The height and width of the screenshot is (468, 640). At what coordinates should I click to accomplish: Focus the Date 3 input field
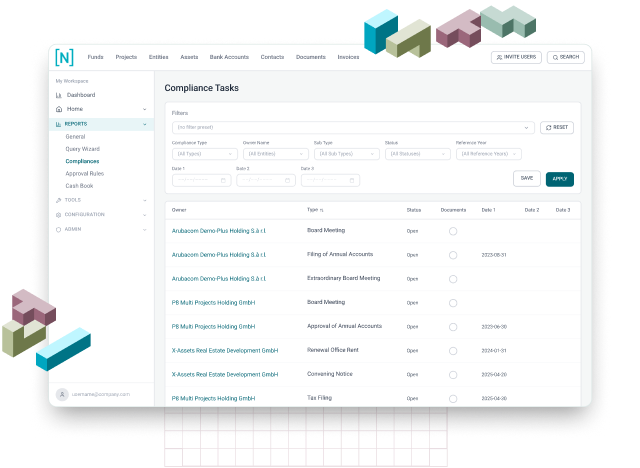(330, 180)
